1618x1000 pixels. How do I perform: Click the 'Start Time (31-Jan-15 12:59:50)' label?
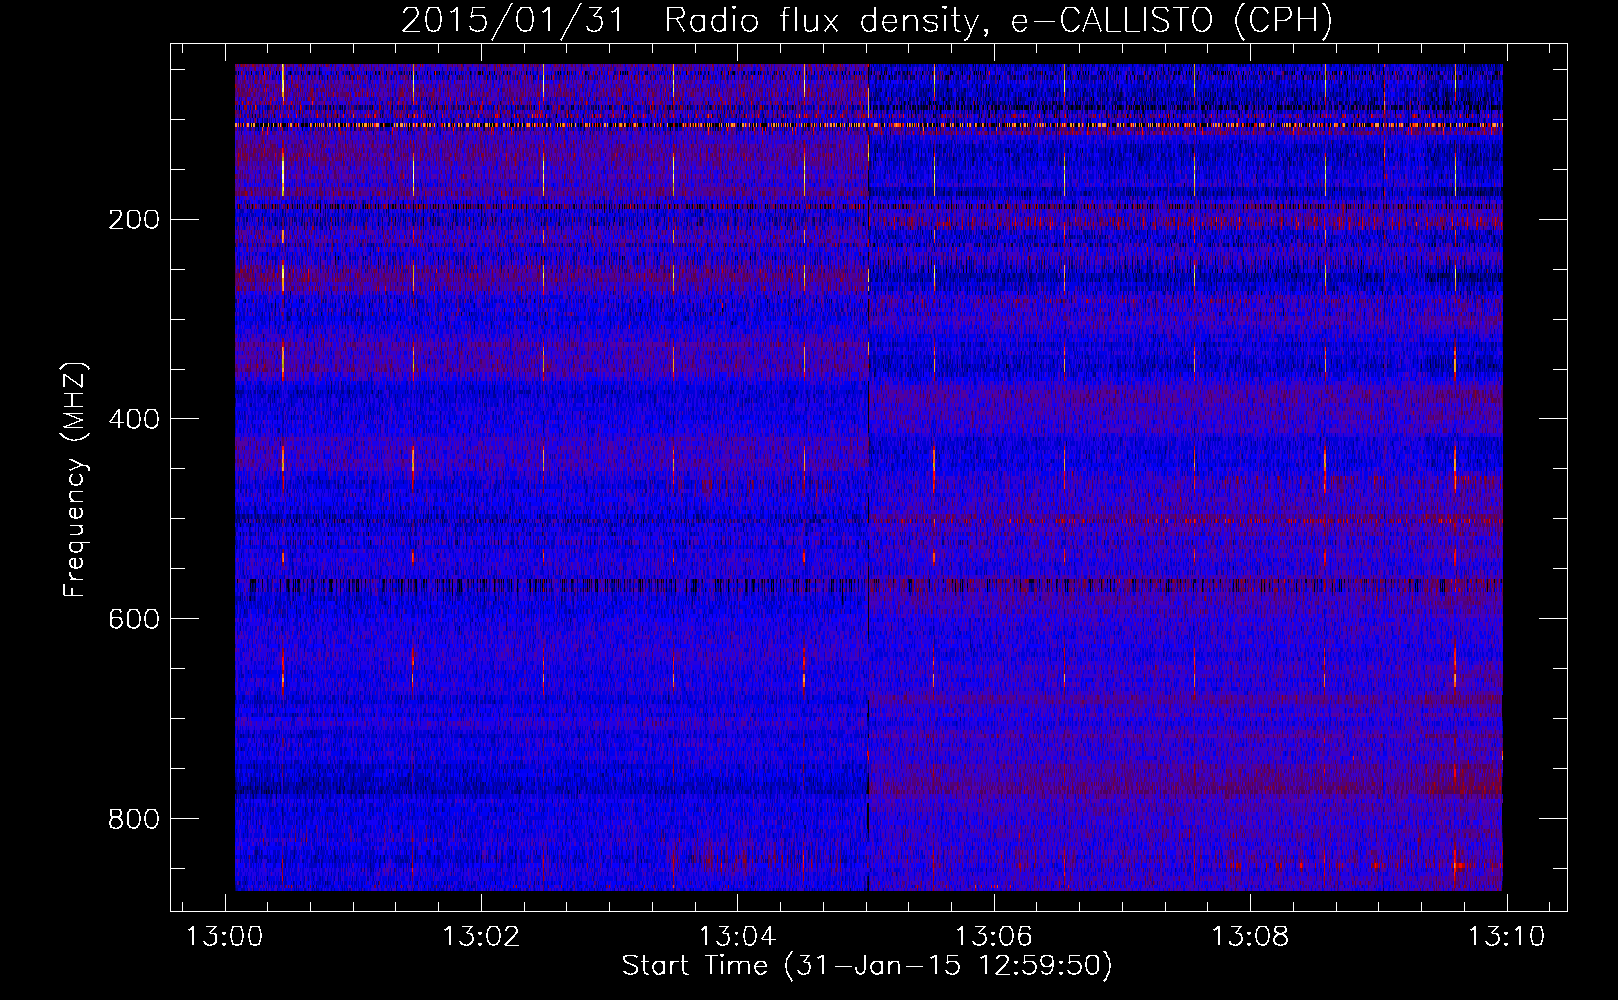pos(866,966)
